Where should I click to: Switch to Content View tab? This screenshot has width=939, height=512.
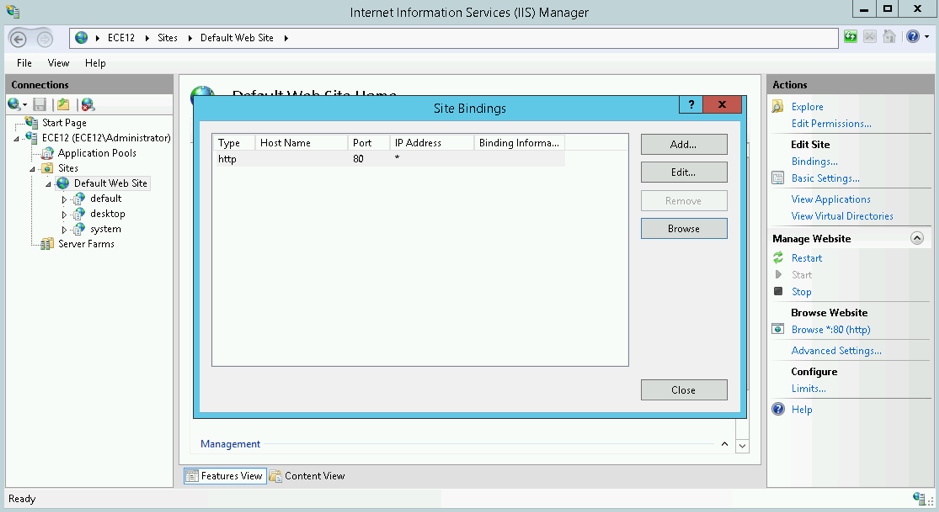click(307, 475)
